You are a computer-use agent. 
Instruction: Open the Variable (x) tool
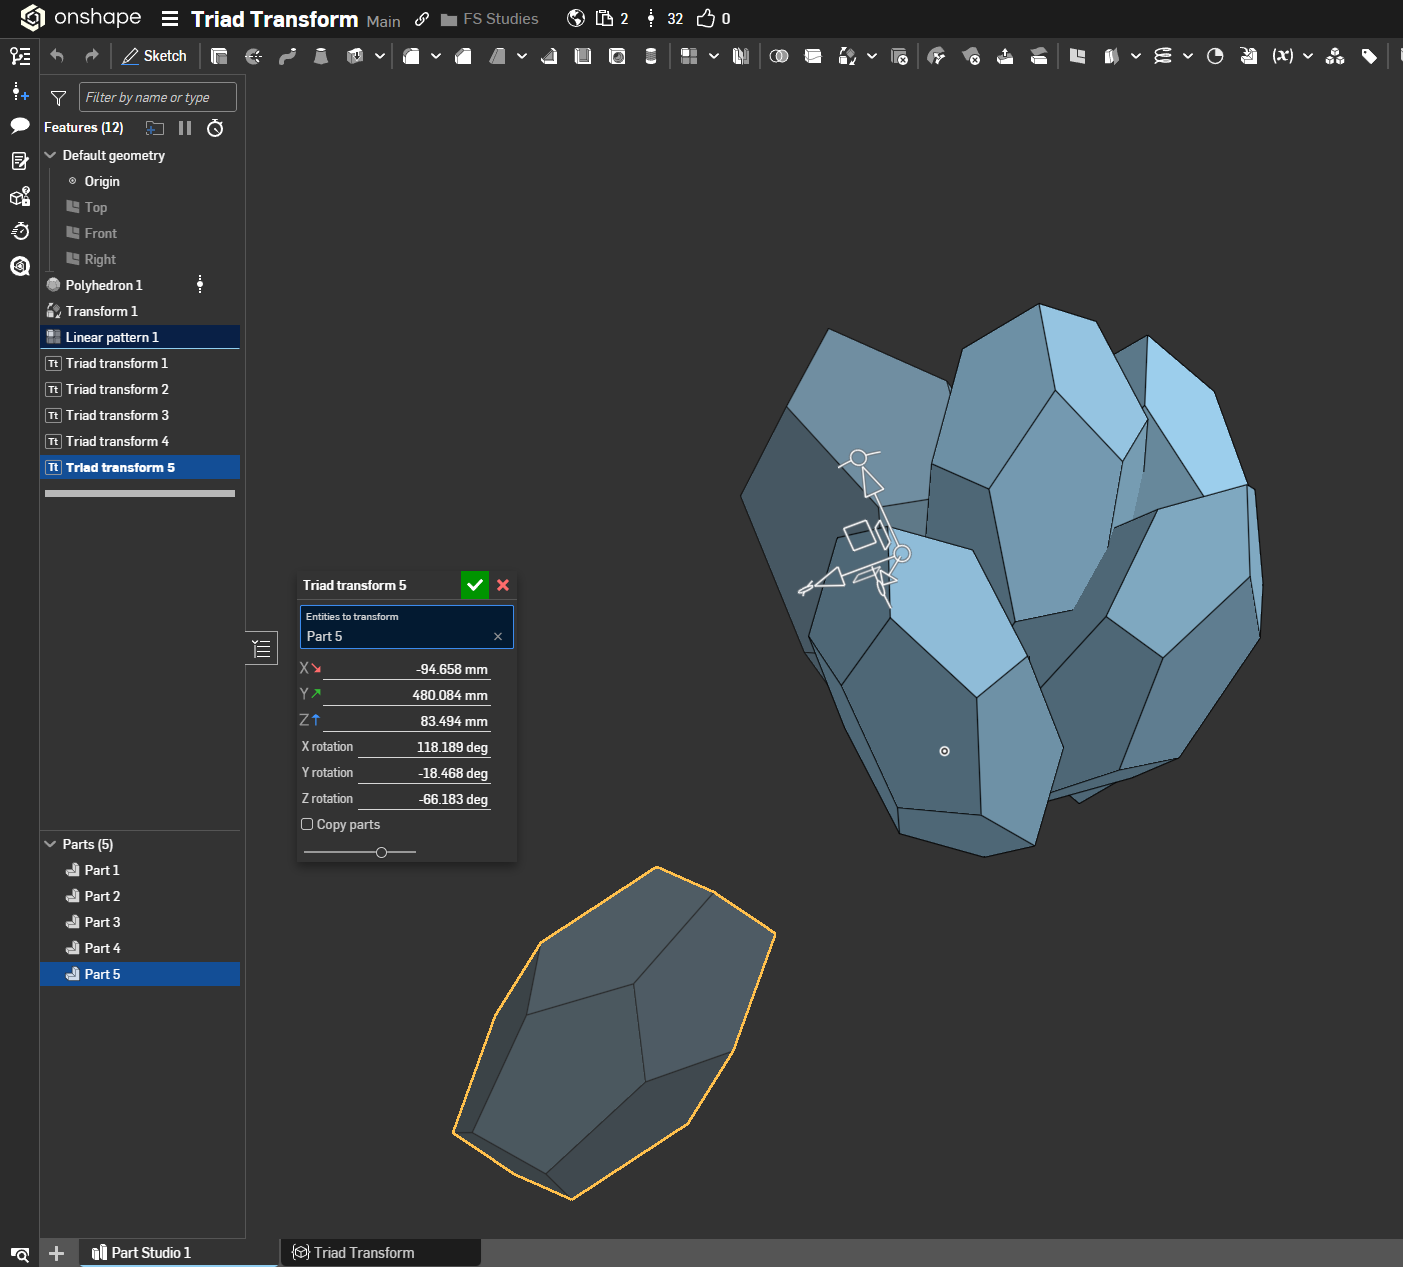(1283, 56)
